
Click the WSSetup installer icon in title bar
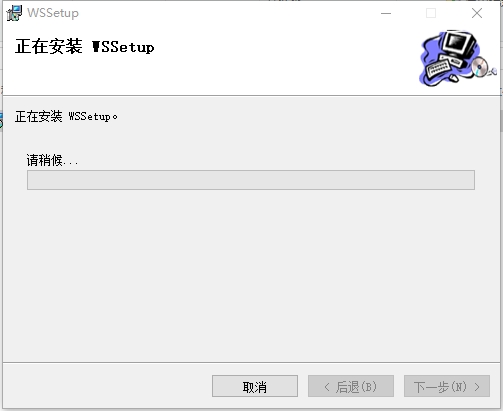(14, 13)
